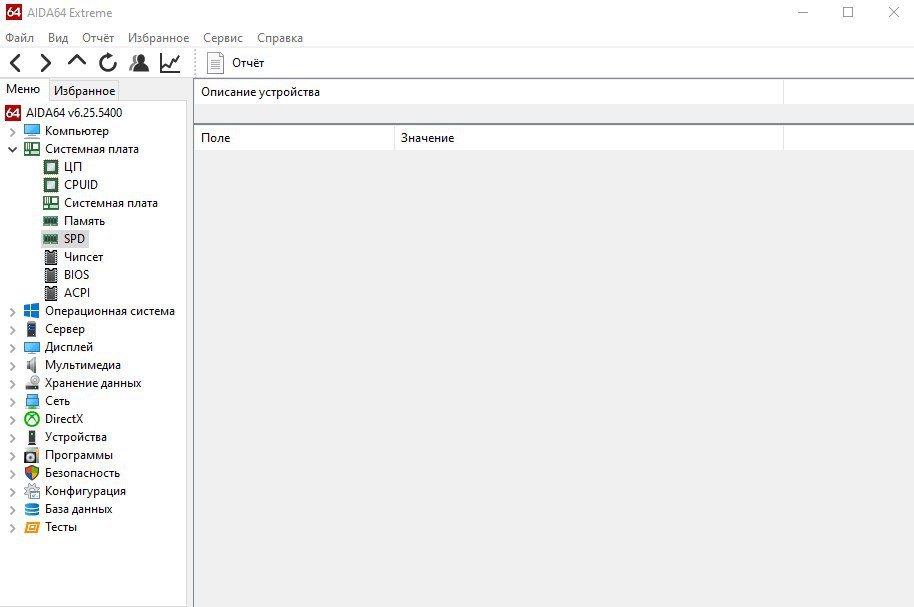This screenshot has height=607, width=914.
Task: Expand the Мультимедиа node
Action: coord(12,366)
